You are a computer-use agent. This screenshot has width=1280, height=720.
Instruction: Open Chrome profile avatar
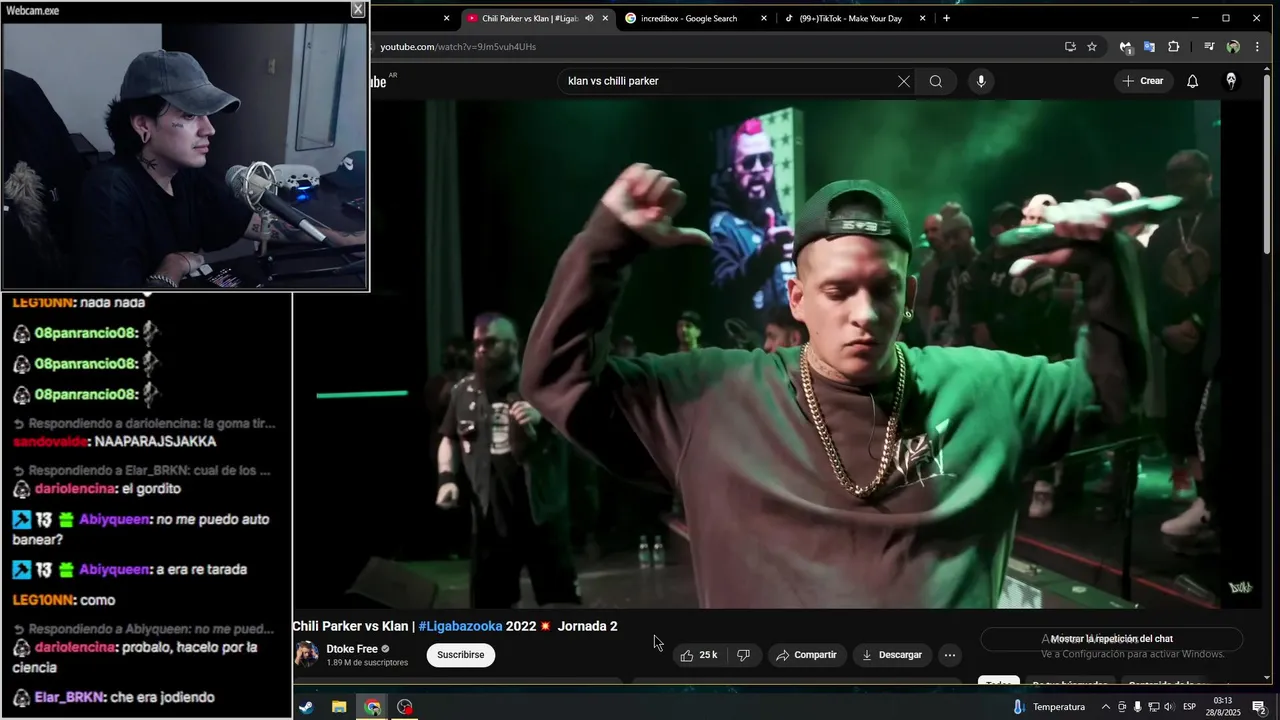pos(1233,47)
